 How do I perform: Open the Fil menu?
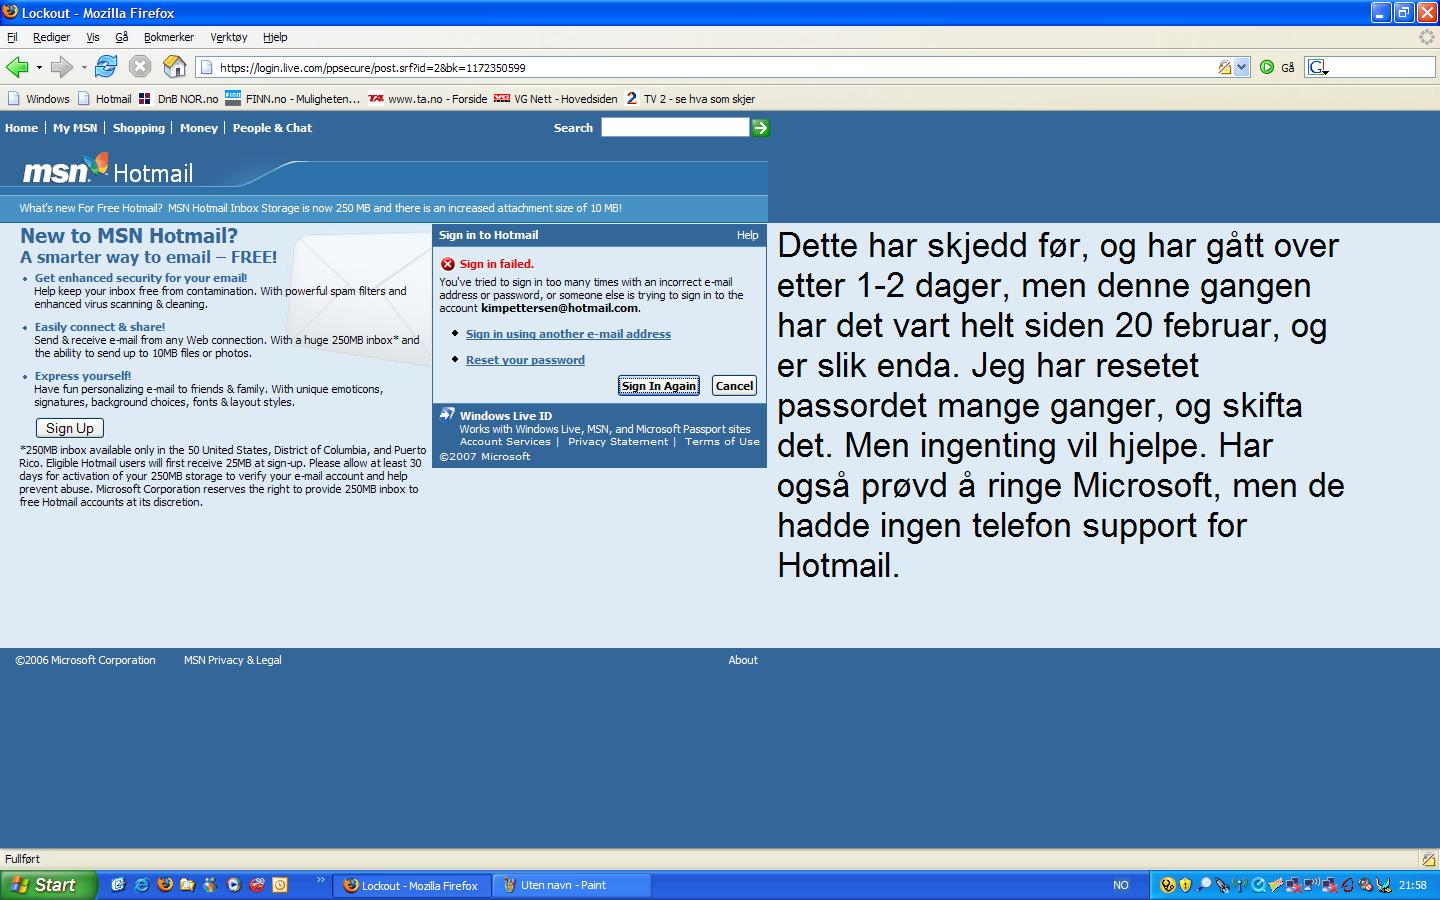(x=12, y=37)
